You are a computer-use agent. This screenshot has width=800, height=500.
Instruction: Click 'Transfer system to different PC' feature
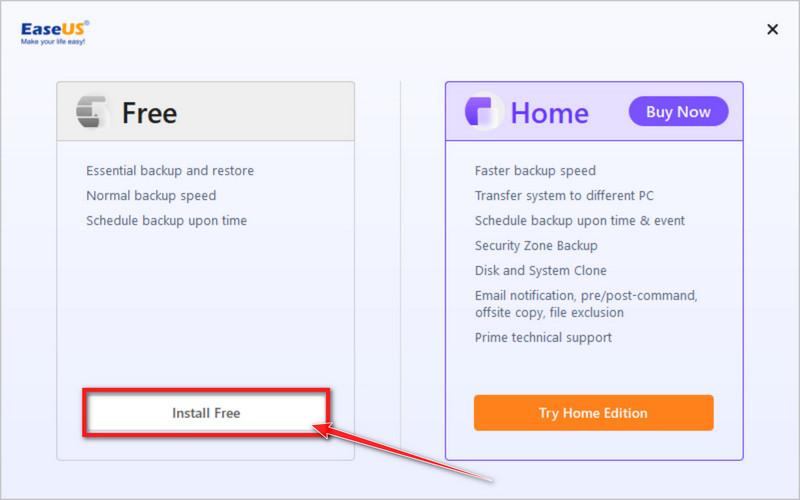pos(564,196)
